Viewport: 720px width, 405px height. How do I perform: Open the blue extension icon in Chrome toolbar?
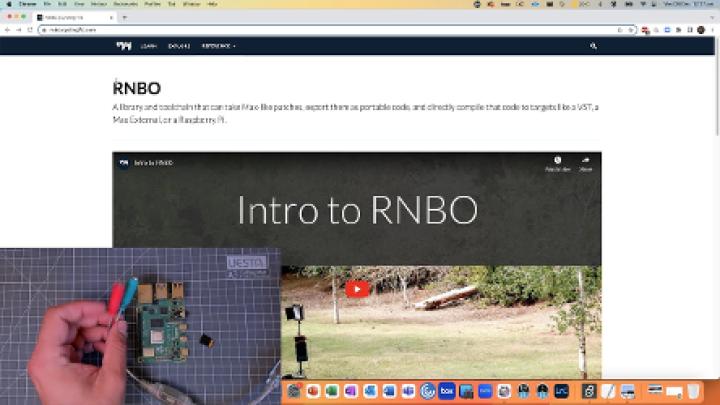point(667,30)
